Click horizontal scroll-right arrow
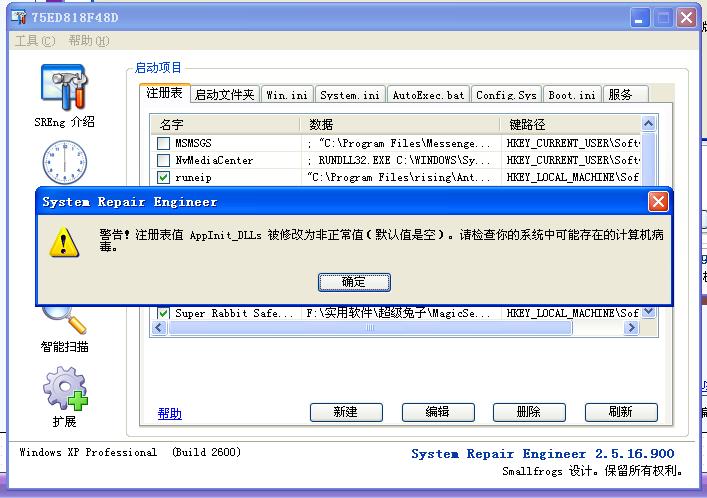This screenshot has width=707, height=498. pos(632,327)
